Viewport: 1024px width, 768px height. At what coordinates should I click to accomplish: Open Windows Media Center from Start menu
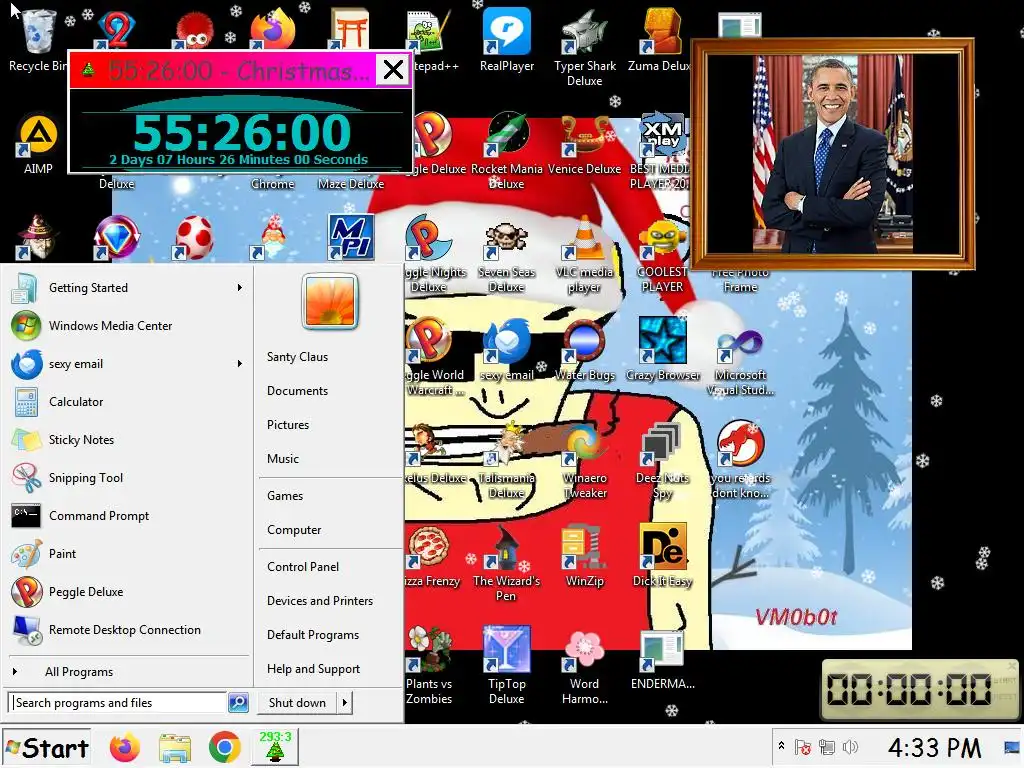pos(127,326)
